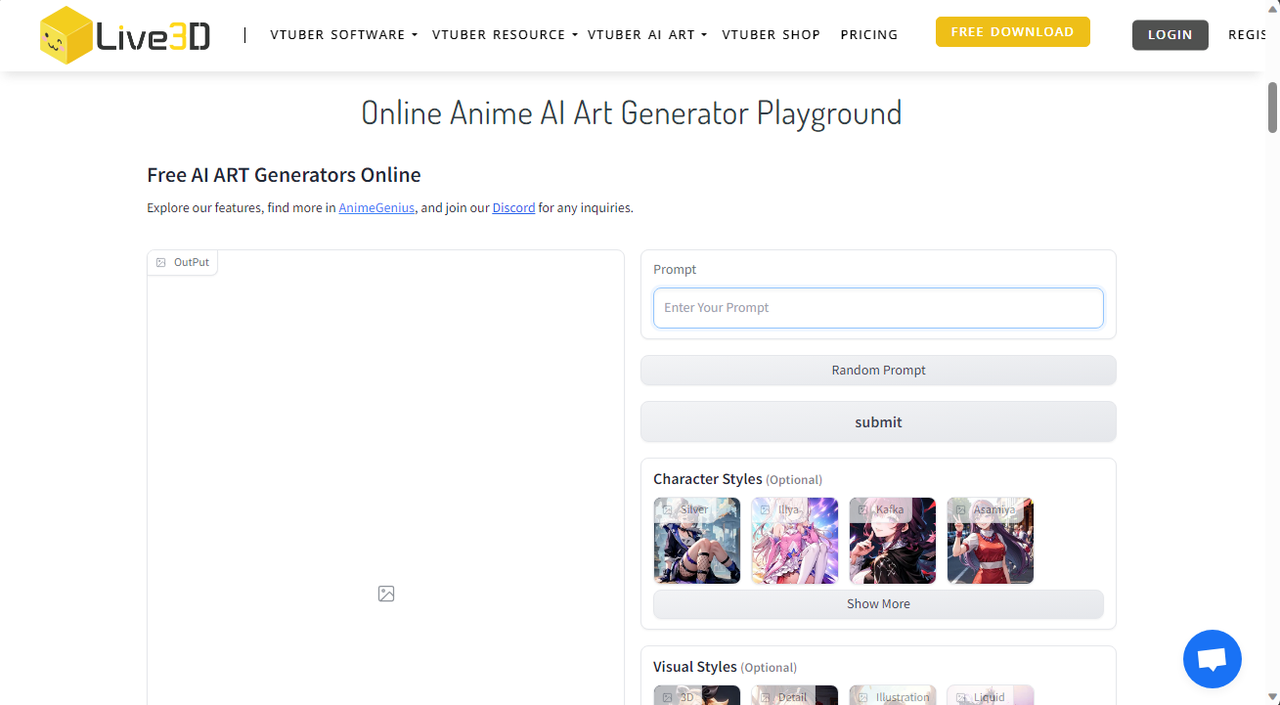Select the Detail visual style
The image size is (1280, 705).
tap(795, 696)
